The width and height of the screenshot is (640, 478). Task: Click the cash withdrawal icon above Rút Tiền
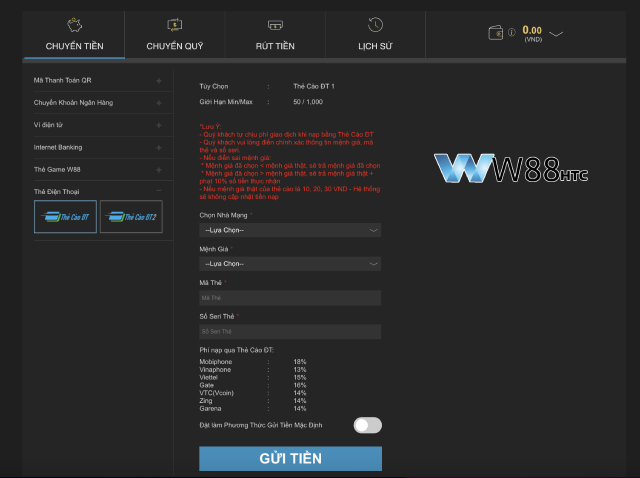click(275, 25)
